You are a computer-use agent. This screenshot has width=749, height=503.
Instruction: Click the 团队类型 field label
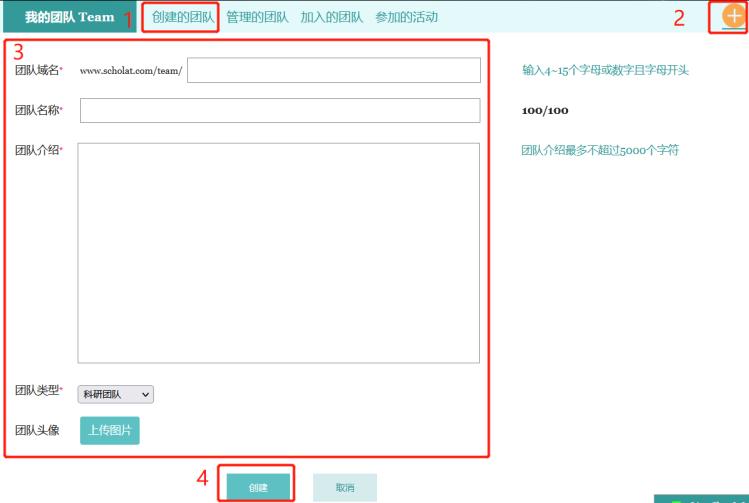[37, 391]
